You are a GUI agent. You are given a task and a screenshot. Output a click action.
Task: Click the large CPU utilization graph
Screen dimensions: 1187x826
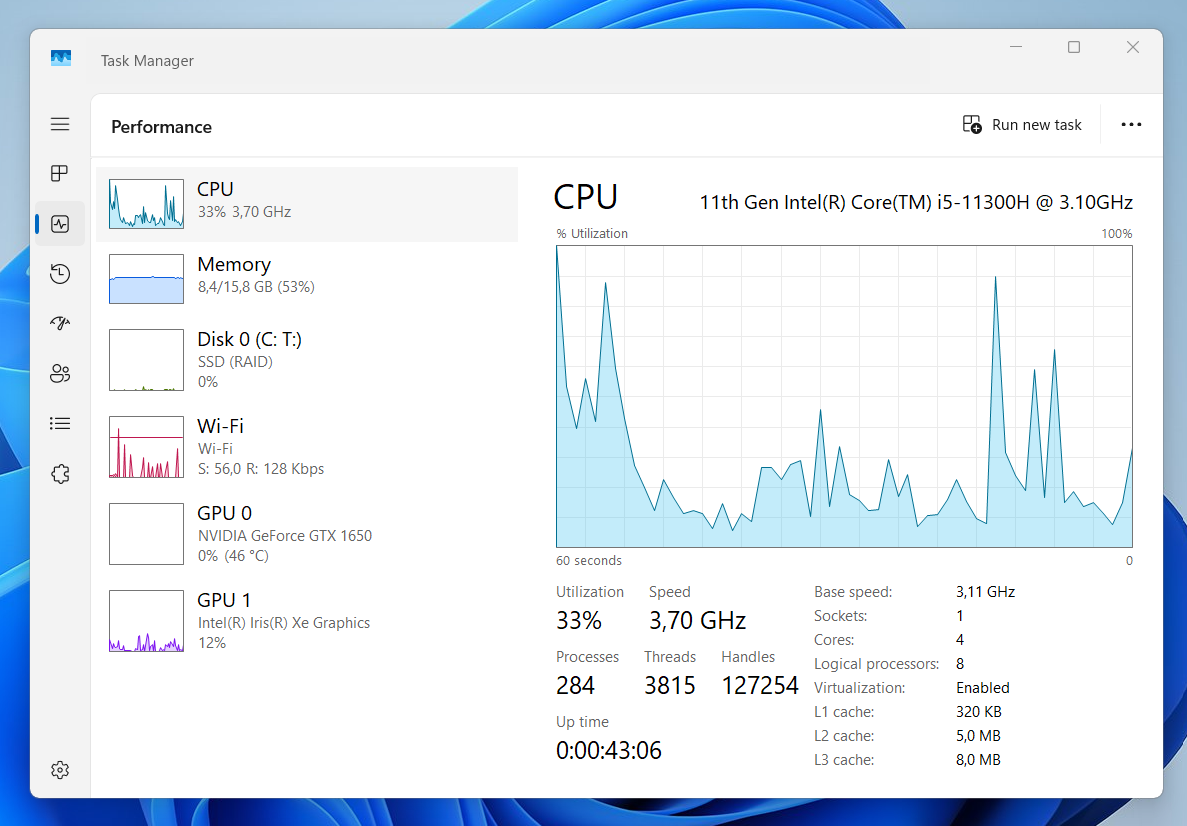[x=844, y=396]
